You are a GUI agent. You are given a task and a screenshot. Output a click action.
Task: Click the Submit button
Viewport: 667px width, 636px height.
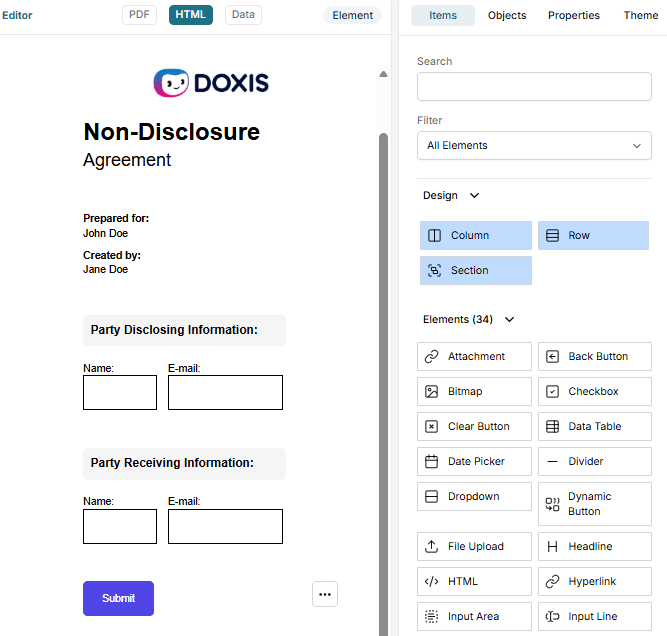pyautogui.click(x=118, y=598)
